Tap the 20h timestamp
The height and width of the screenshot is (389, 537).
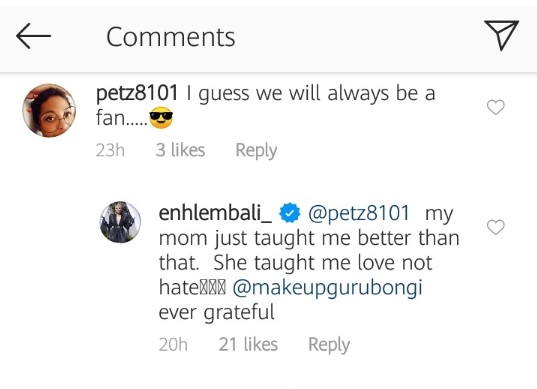[173, 344]
